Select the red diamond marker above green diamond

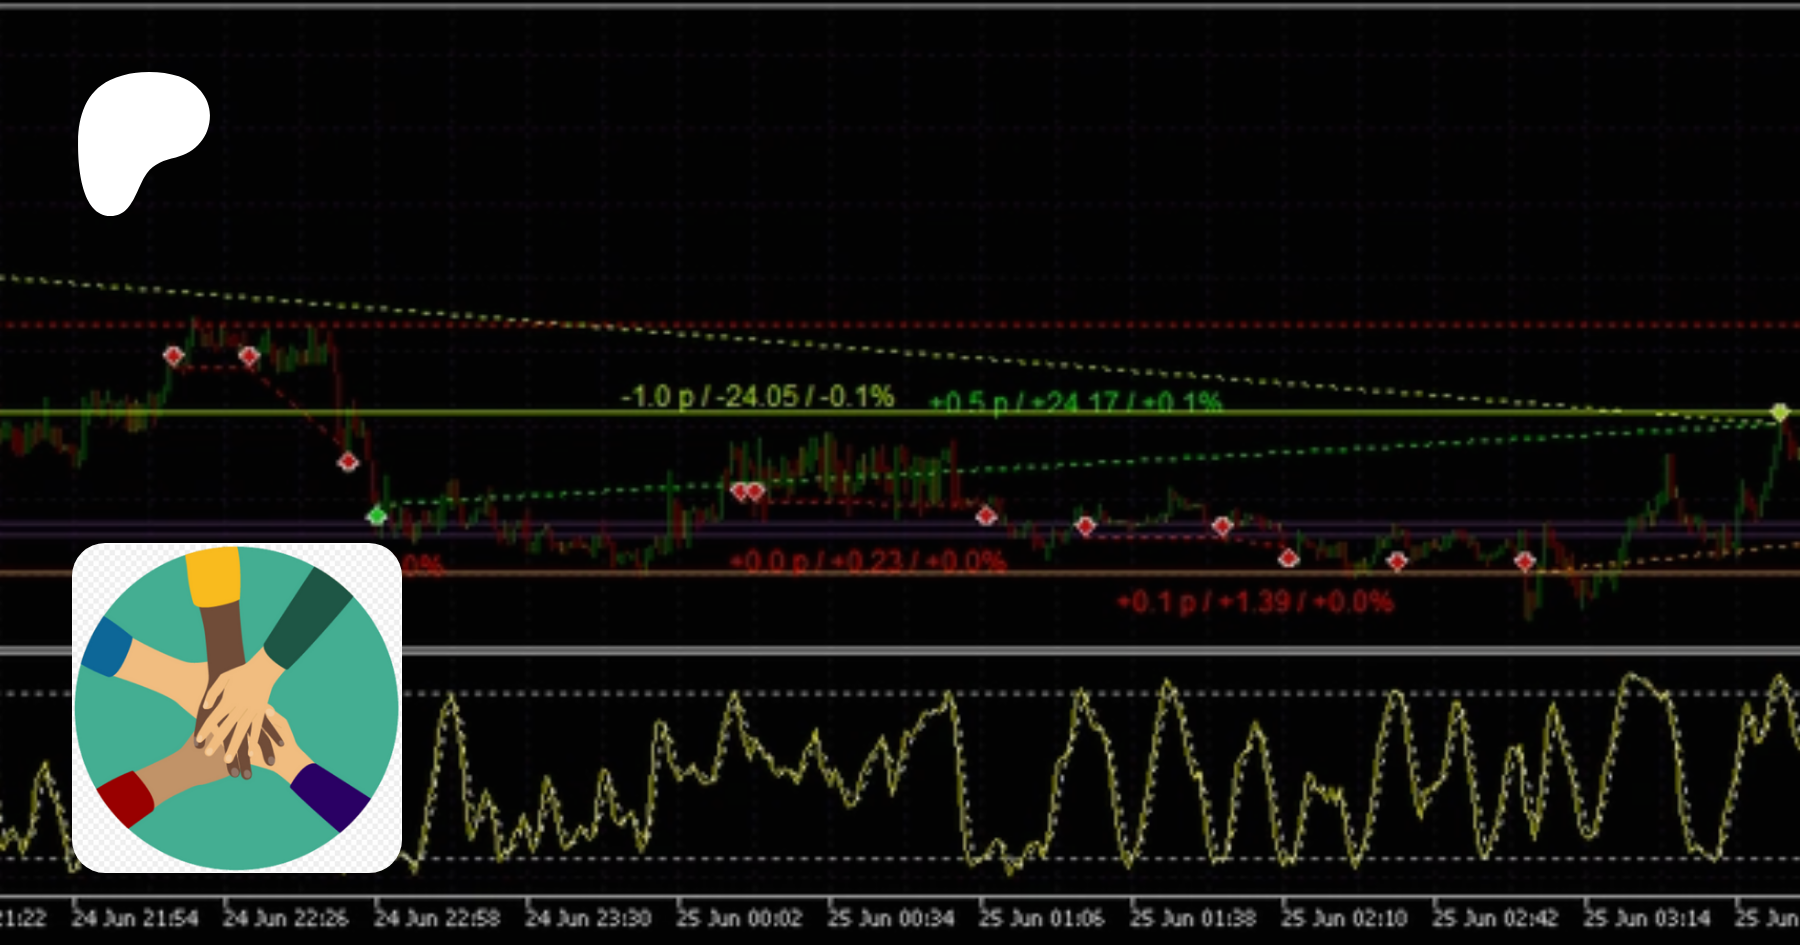click(348, 462)
